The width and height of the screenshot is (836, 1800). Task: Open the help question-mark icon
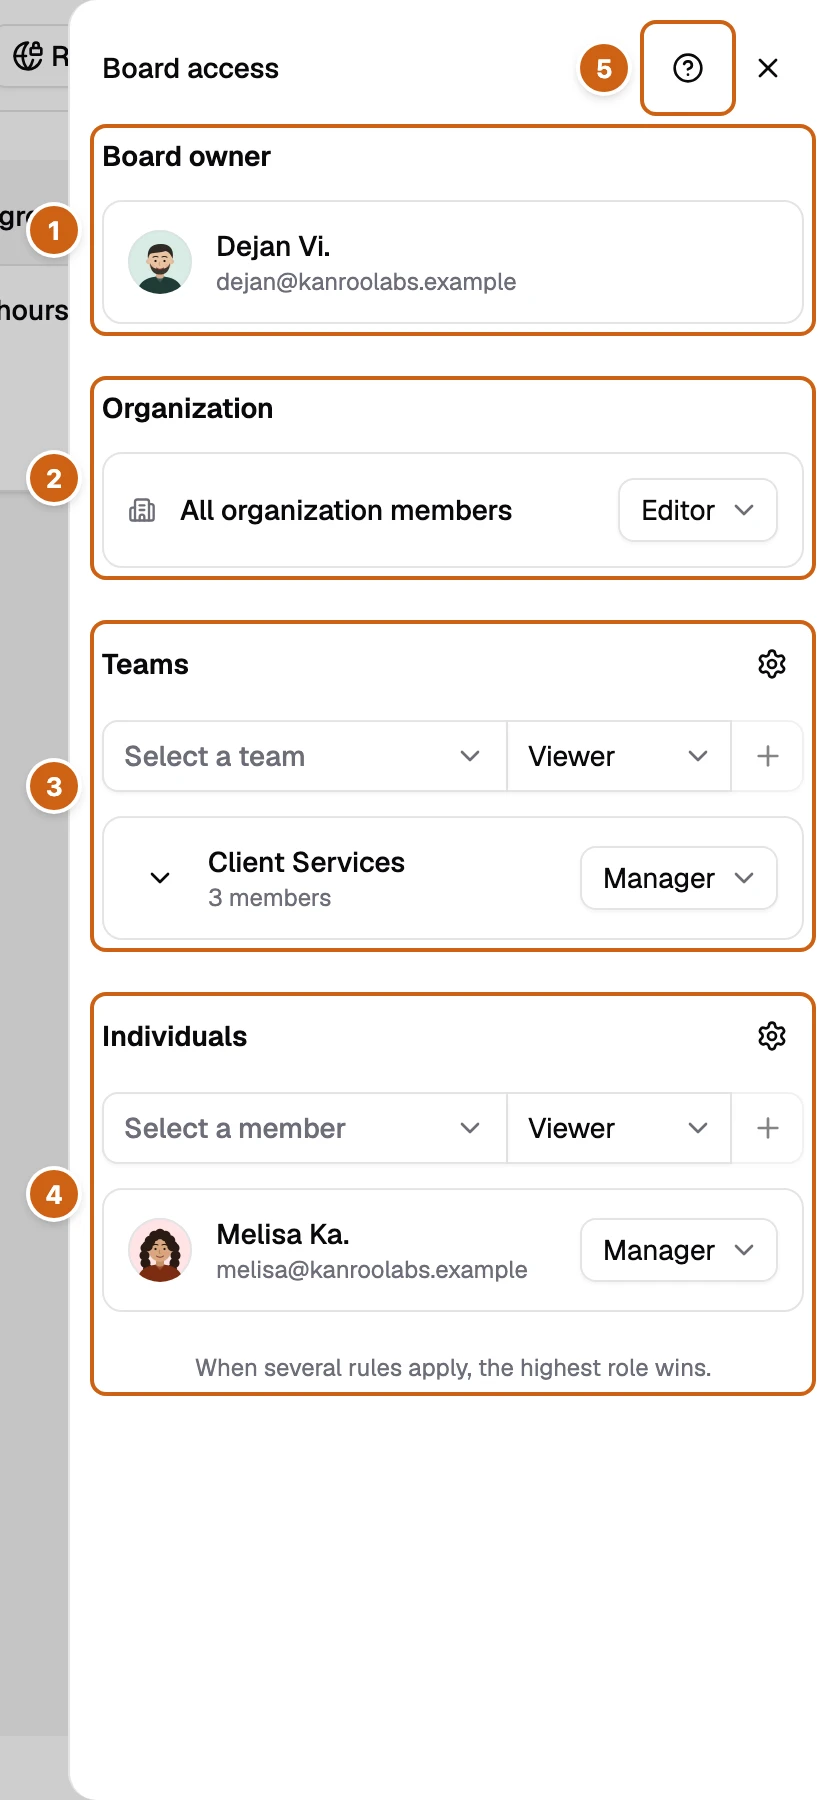point(688,68)
